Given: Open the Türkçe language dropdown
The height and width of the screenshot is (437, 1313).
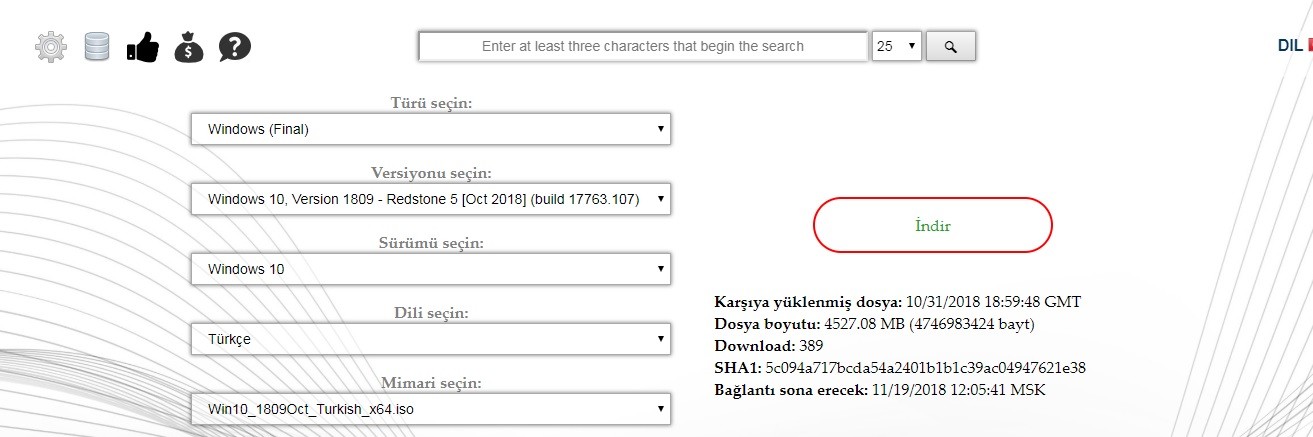Looking at the screenshot, I should coord(431,339).
